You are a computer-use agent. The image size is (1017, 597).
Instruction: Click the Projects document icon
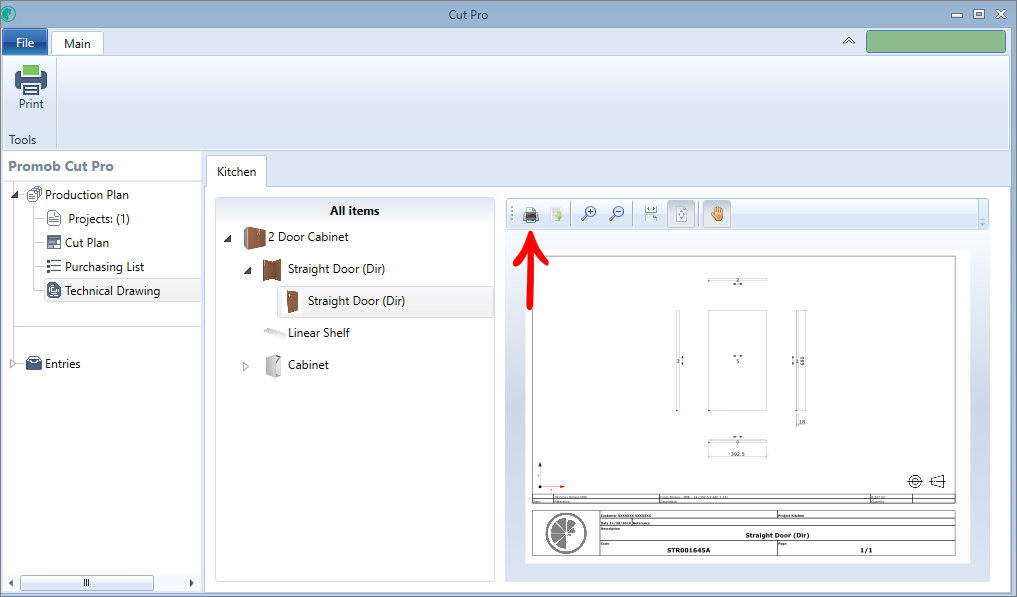coord(54,218)
